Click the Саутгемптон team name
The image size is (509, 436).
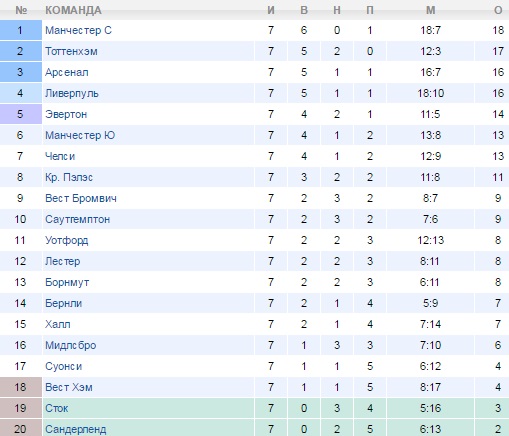tap(77, 219)
